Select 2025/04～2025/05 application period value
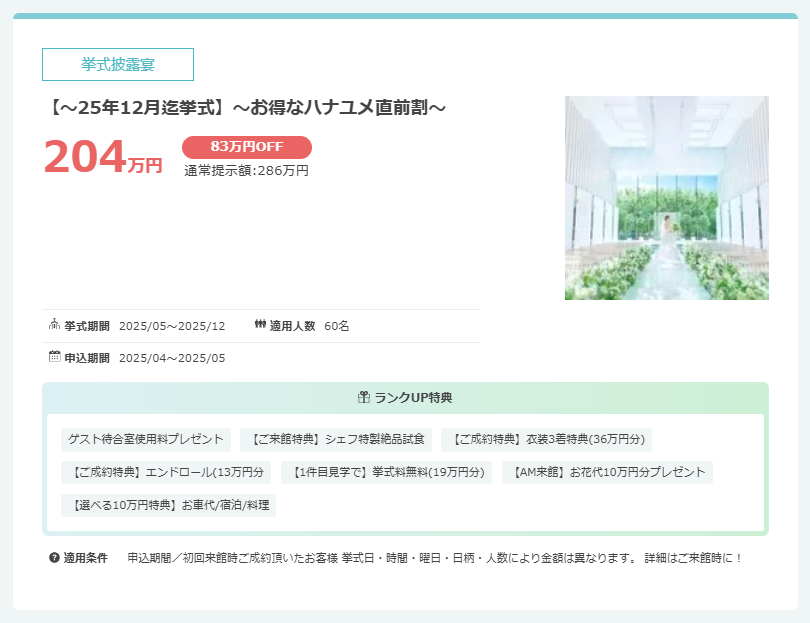The height and width of the screenshot is (623, 810). 172,358
